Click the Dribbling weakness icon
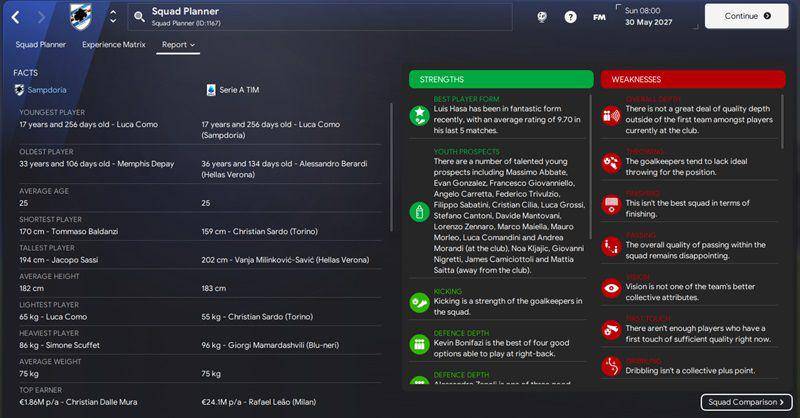800x418 pixels. [611, 366]
